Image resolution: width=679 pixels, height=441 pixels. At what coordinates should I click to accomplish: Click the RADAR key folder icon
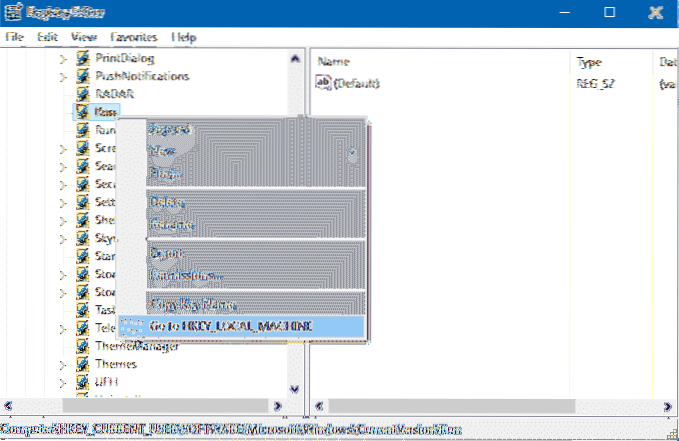(x=83, y=94)
